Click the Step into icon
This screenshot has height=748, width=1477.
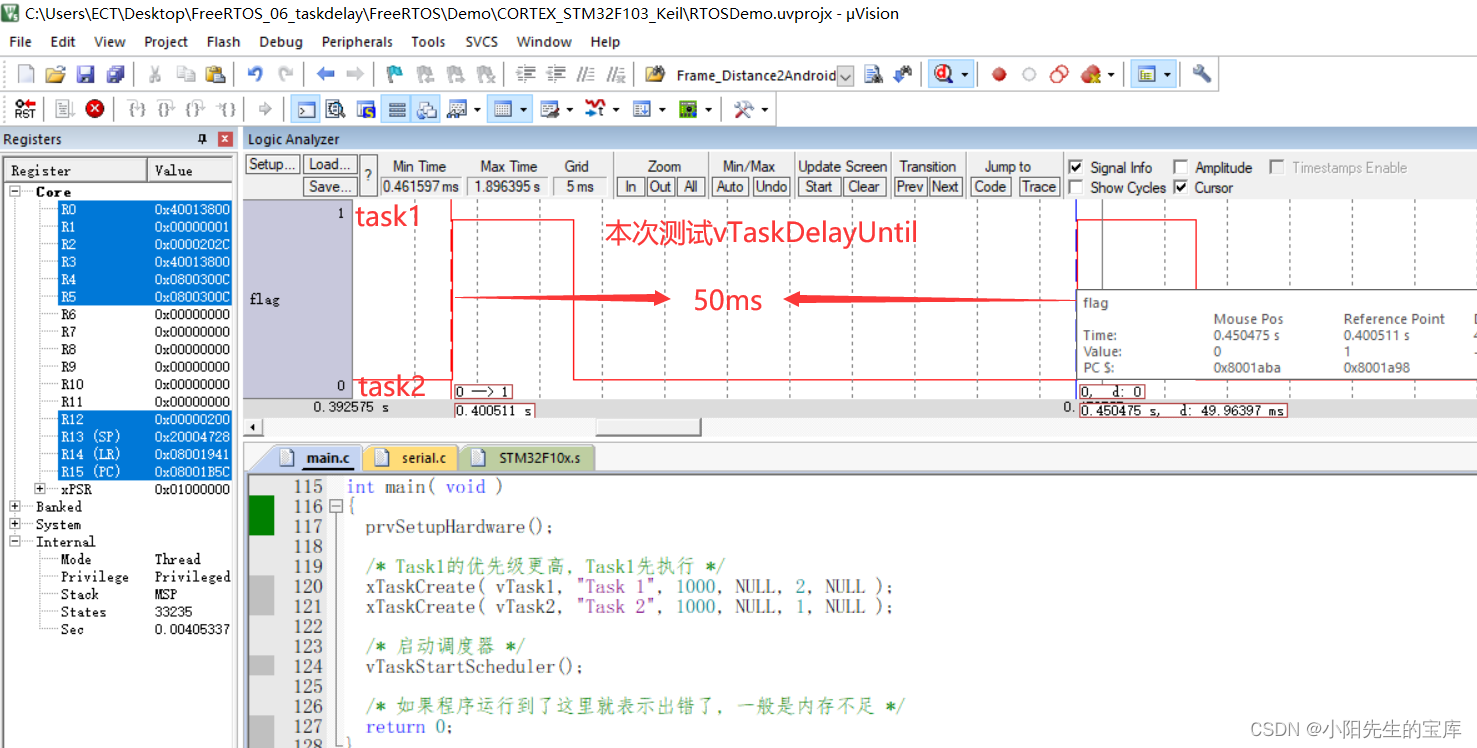click(x=138, y=109)
